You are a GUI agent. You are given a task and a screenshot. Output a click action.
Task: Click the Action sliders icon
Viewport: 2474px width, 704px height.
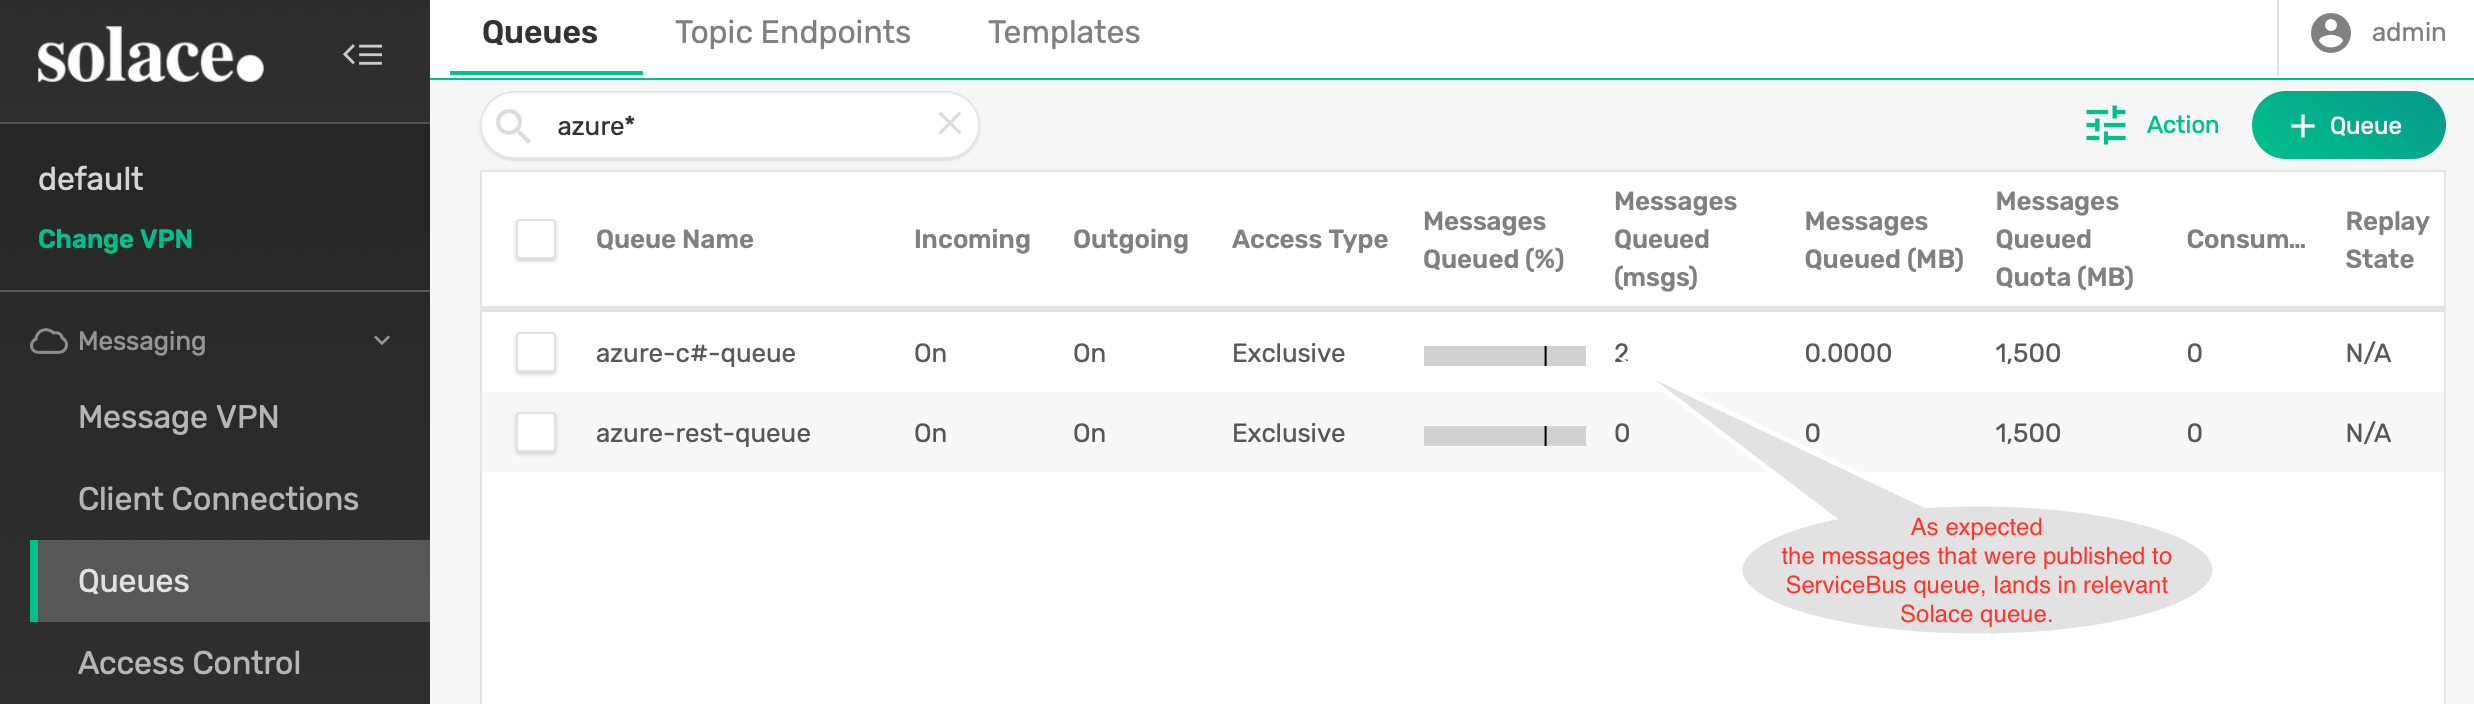point(2105,125)
